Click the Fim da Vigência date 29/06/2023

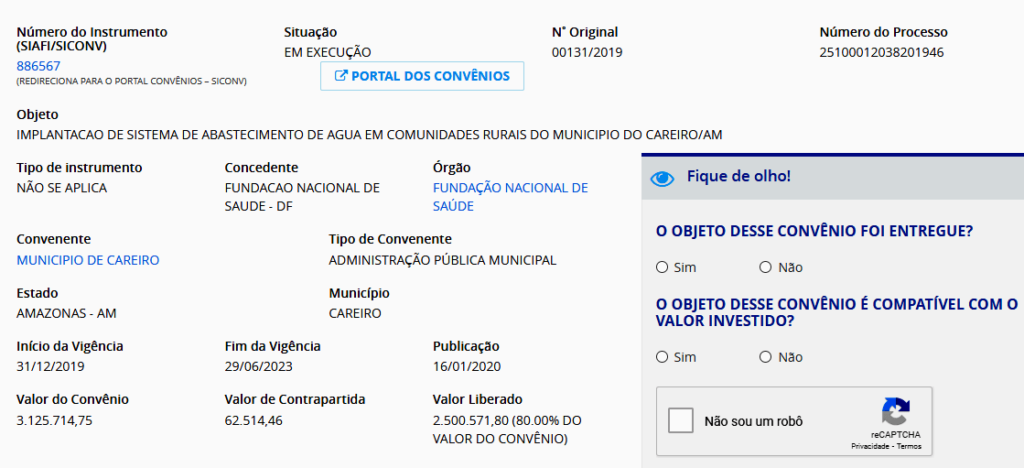point(257,367)
